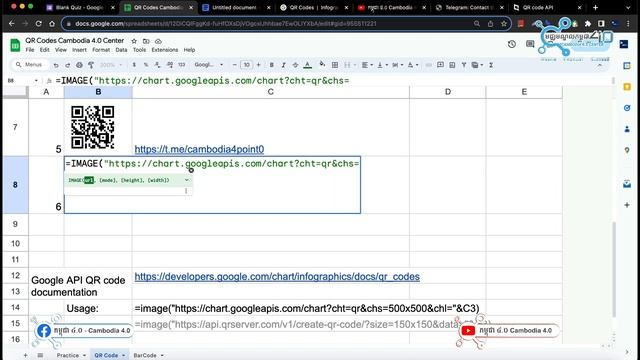Screen dimensions: 640x360
Task: Switch to the Untitled document browser tab
Action: 236,7
